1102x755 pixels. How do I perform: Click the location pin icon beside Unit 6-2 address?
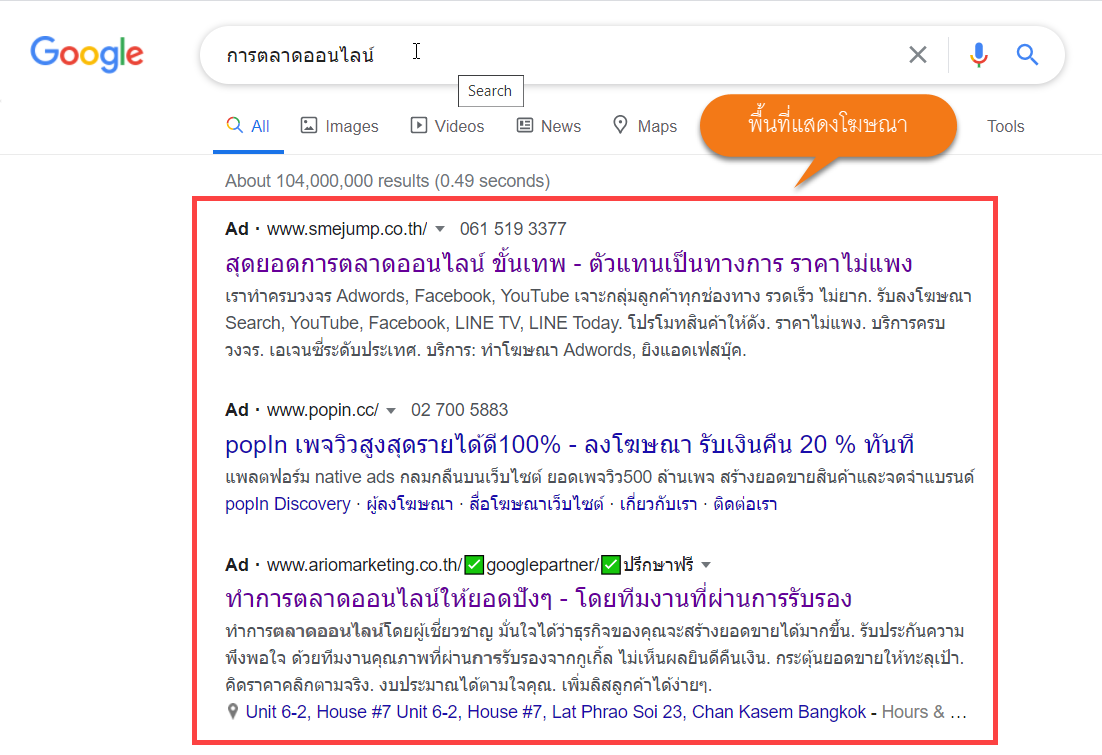[233, 712]
